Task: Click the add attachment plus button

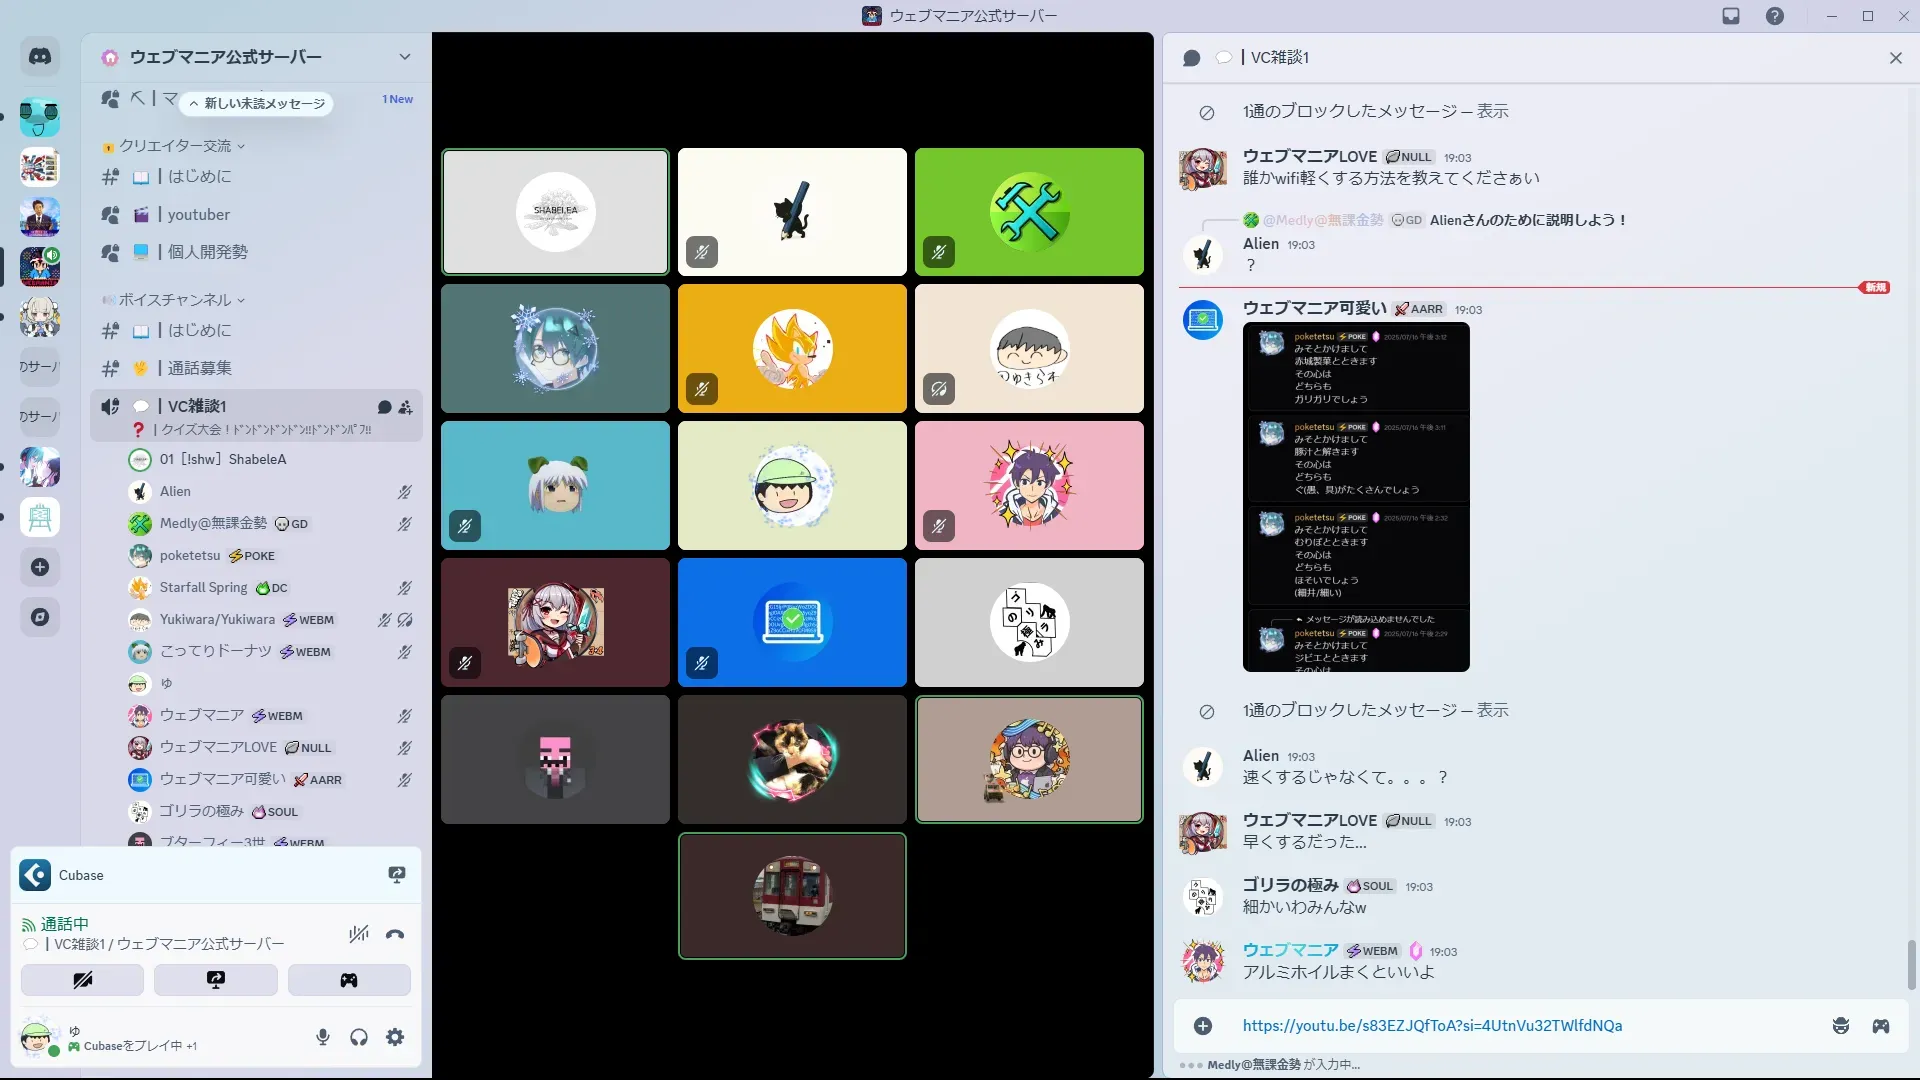Action: [x=1203, y=1026]
